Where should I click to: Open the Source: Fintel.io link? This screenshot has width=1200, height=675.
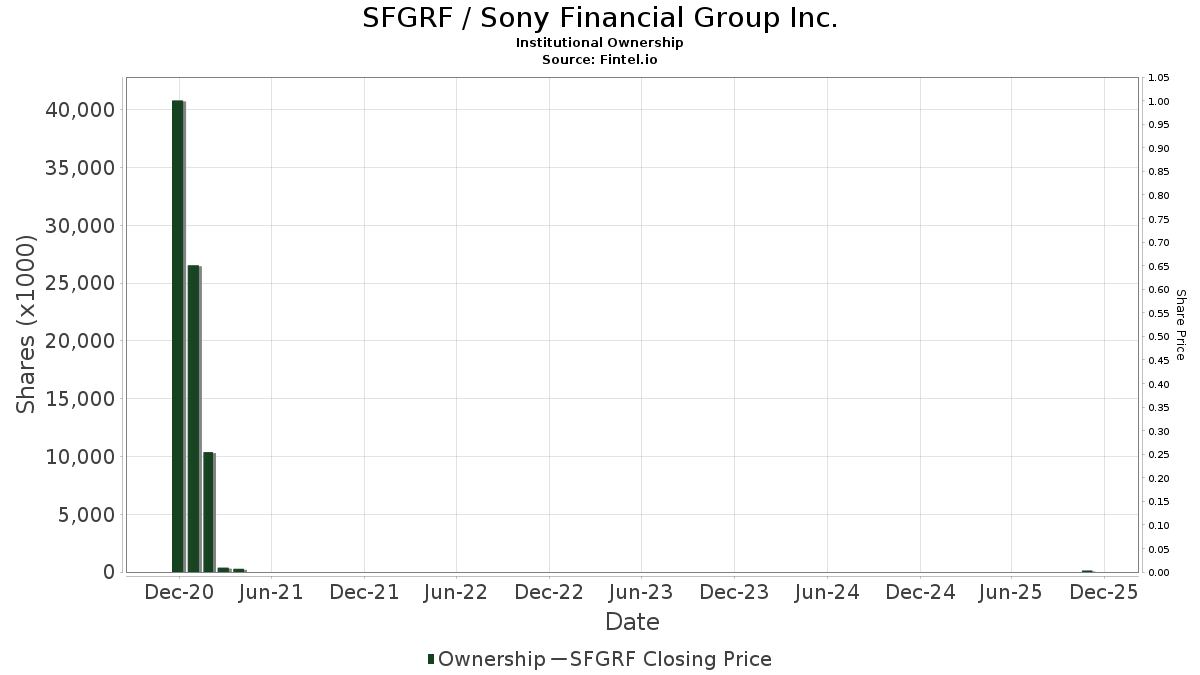(599, 59)
